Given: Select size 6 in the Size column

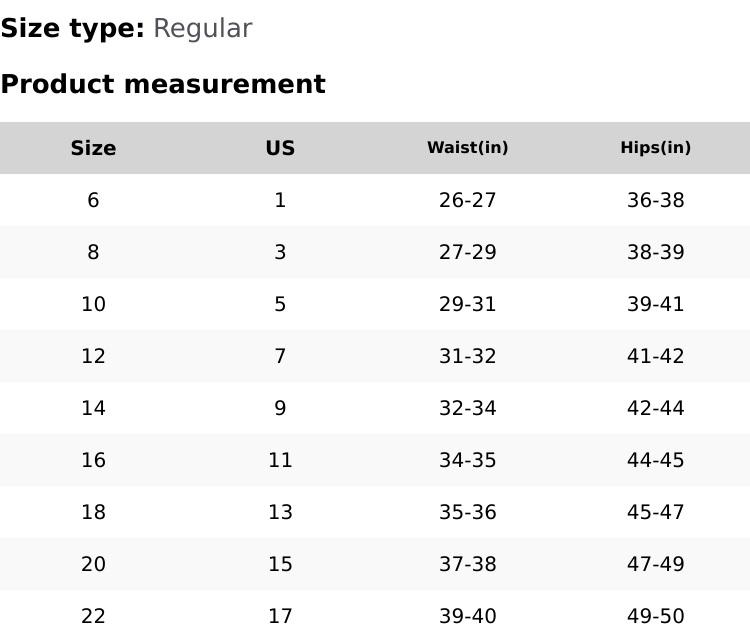Looking at the screenshot, I should pos(93,200).
